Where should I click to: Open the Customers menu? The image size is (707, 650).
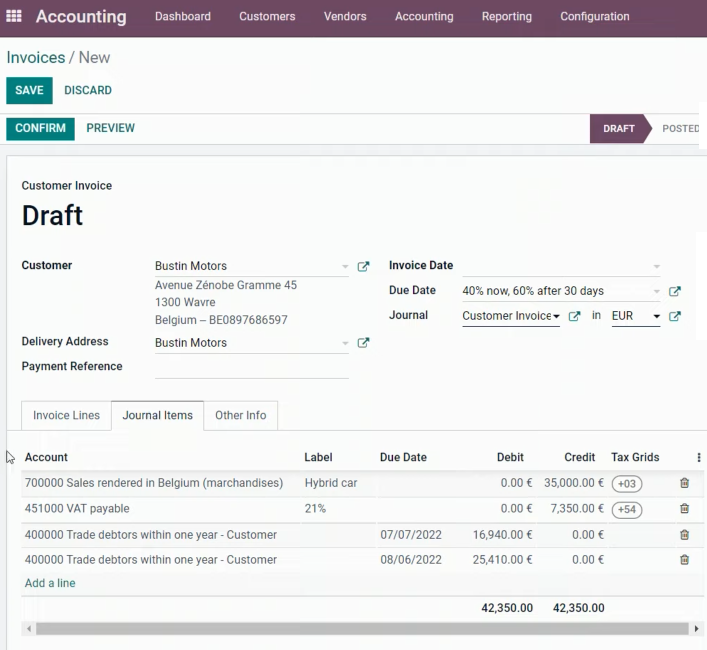pos(267,16)
